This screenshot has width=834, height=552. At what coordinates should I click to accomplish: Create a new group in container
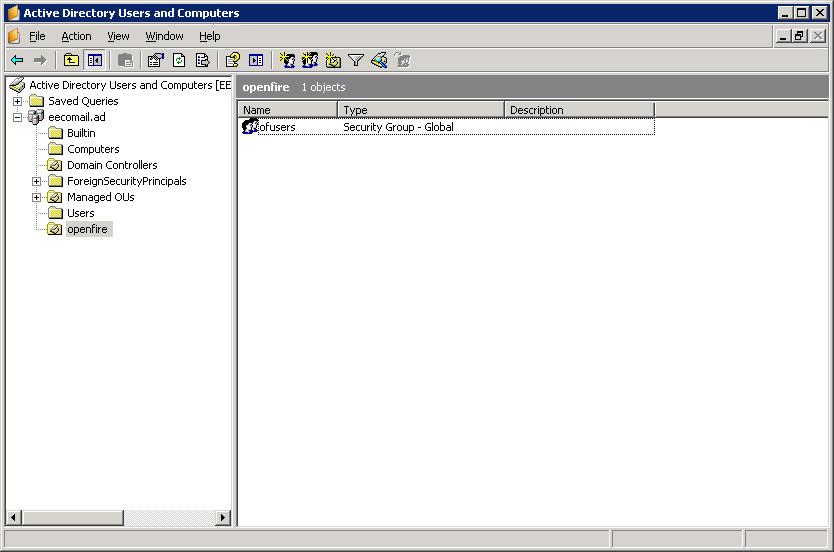click(310, 60)
